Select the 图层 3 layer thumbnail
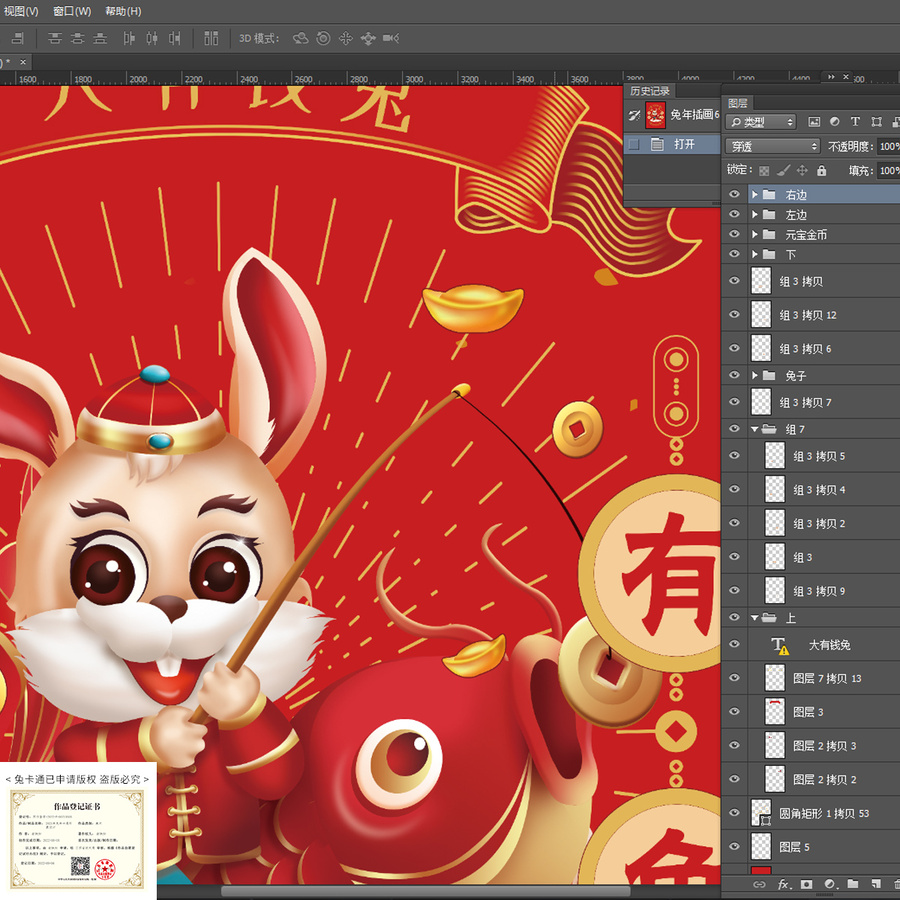 775,712
